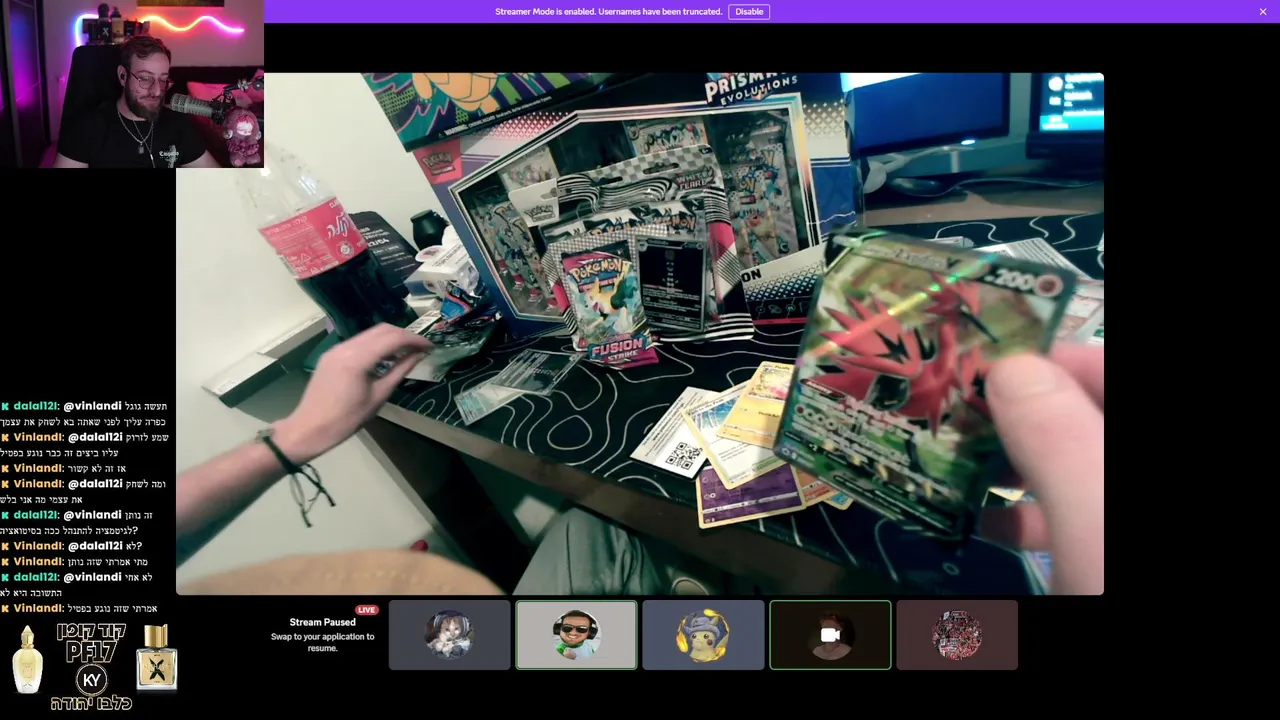This screenshot has width=1280, height=720.
Task: Select the sunglasses and headset avatar tile
Action: pos(576,635)
